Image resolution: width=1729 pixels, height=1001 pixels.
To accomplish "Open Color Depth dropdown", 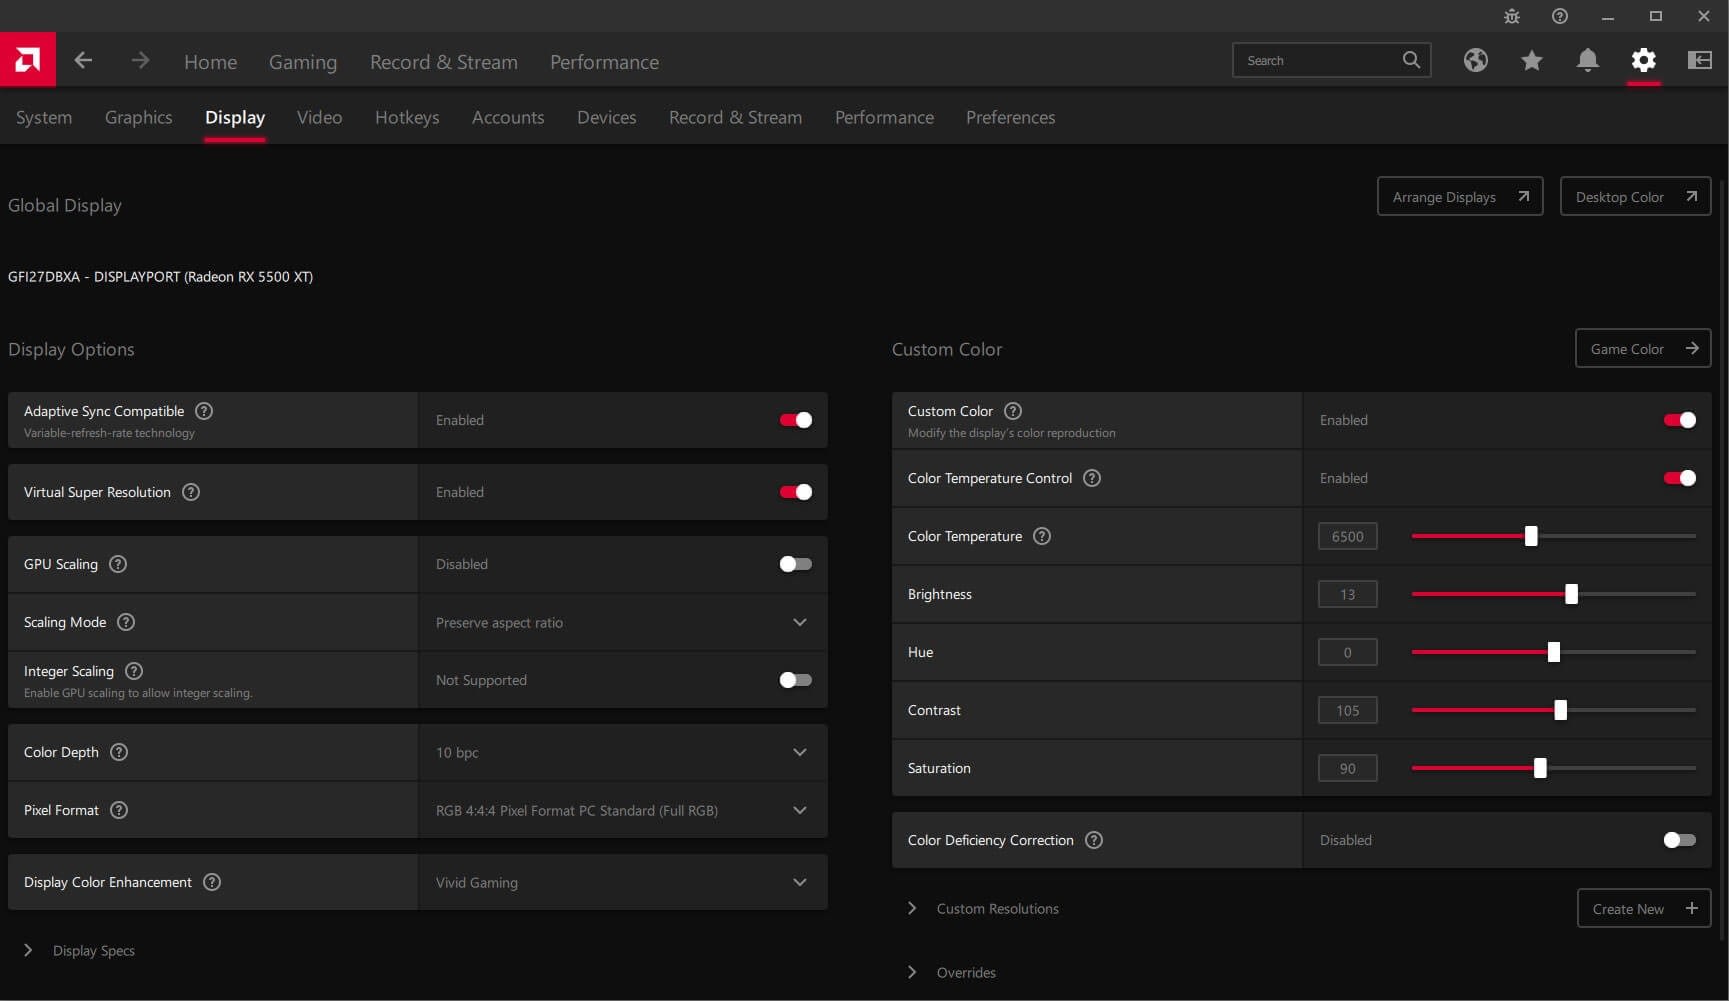I will [622, 752].
